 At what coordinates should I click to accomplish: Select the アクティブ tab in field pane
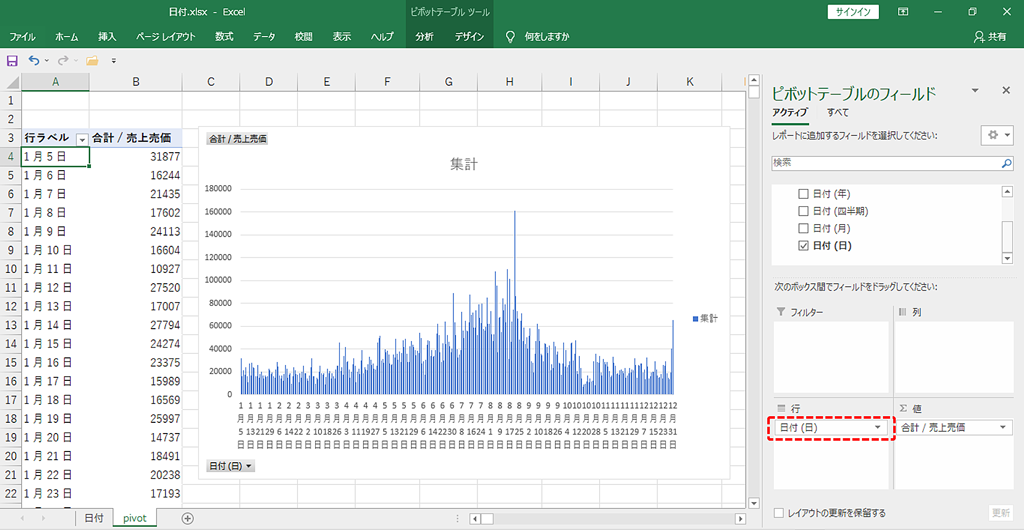[790, 112]
